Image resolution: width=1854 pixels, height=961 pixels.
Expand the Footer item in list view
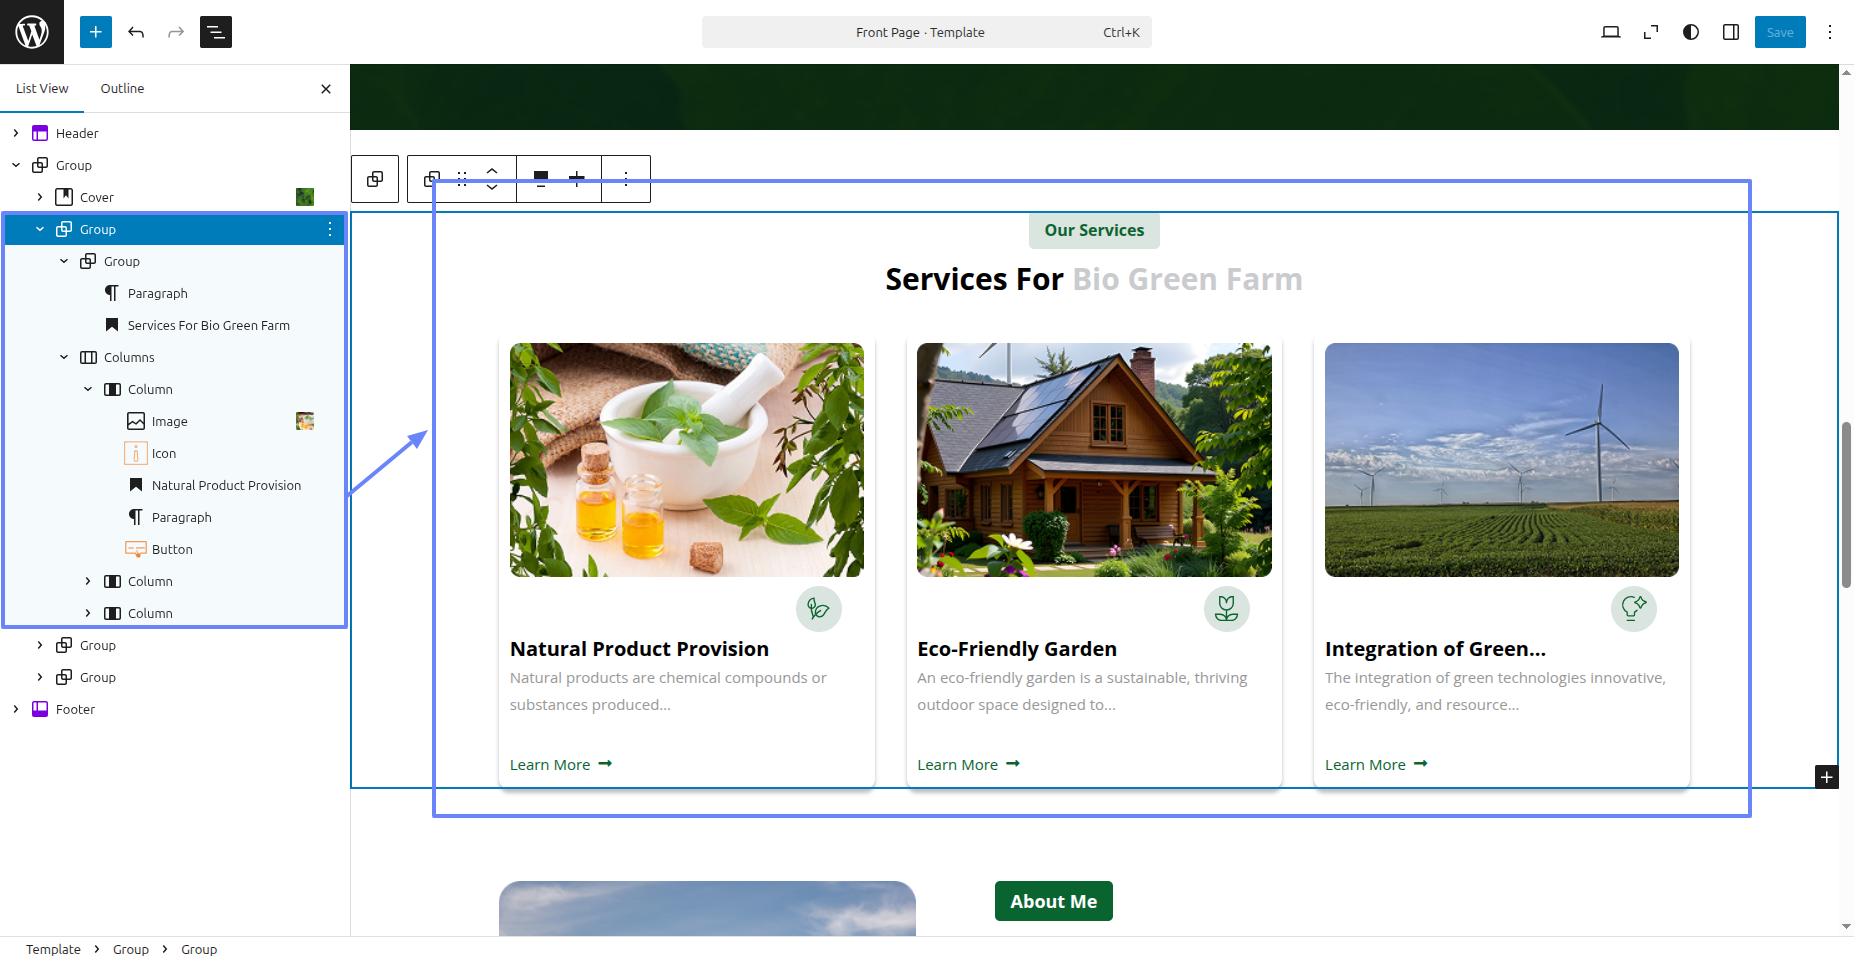16,709
